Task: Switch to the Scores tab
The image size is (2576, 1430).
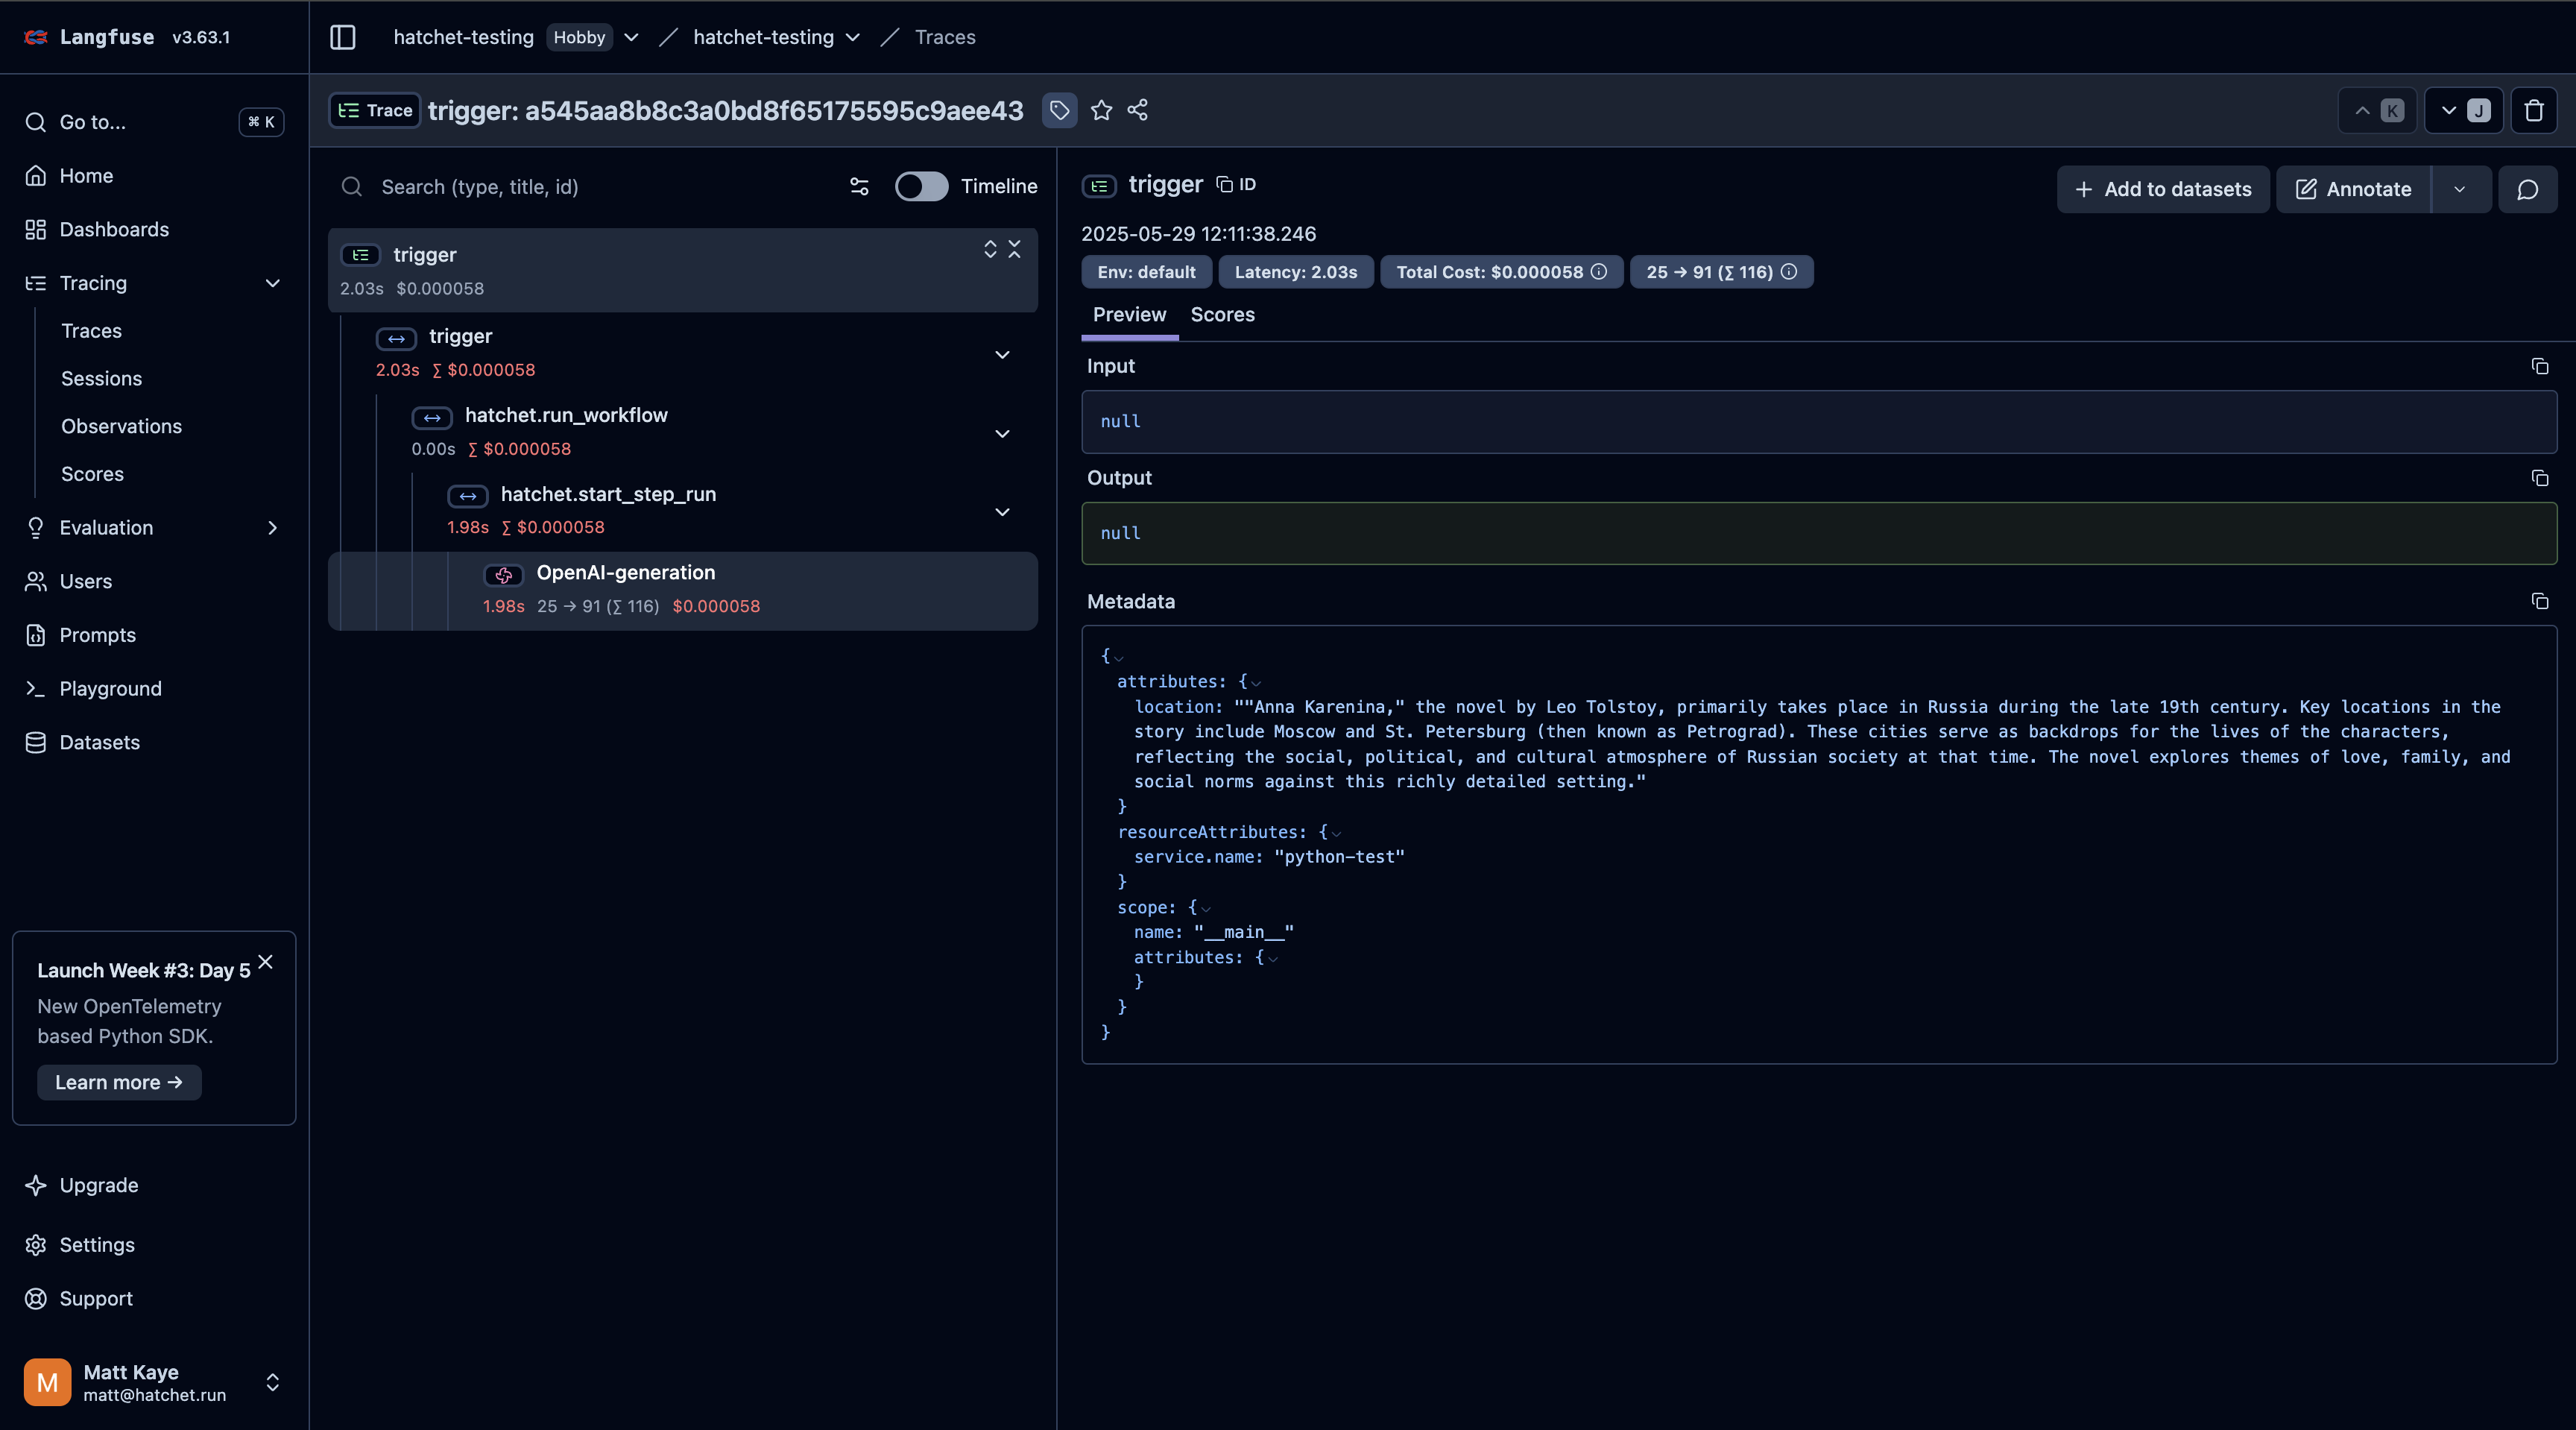Action: click(x=1222, y=314)
